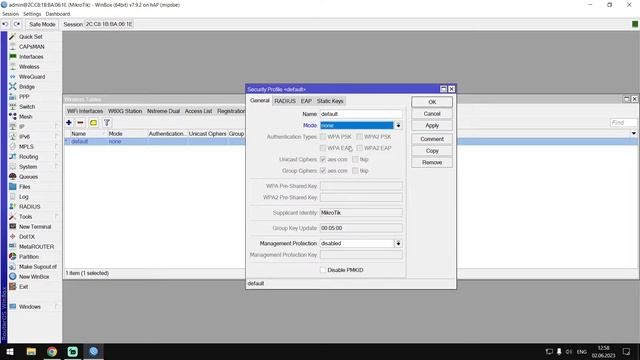The image size is (640, 360).
Task: Open the Session menu
Action: click(x=11, y=14)
